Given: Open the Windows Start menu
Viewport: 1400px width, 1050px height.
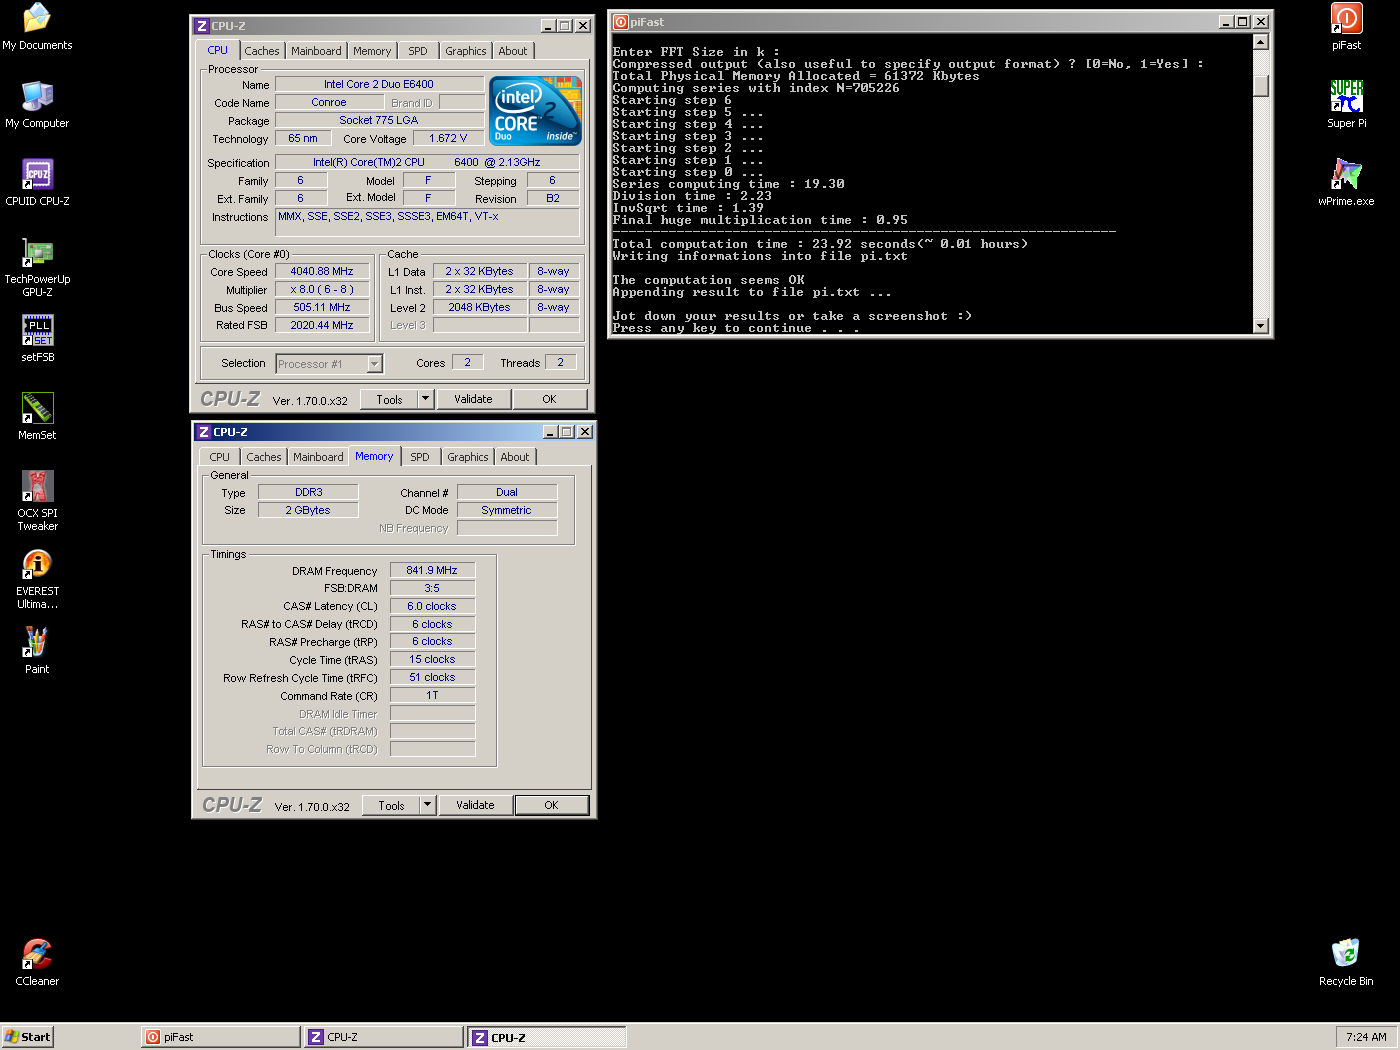Looking at the screenshot, I should 27,1037.
